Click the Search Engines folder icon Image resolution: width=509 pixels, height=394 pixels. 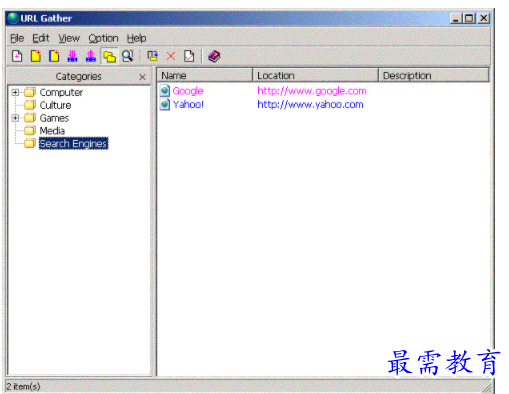click(30, 143)
